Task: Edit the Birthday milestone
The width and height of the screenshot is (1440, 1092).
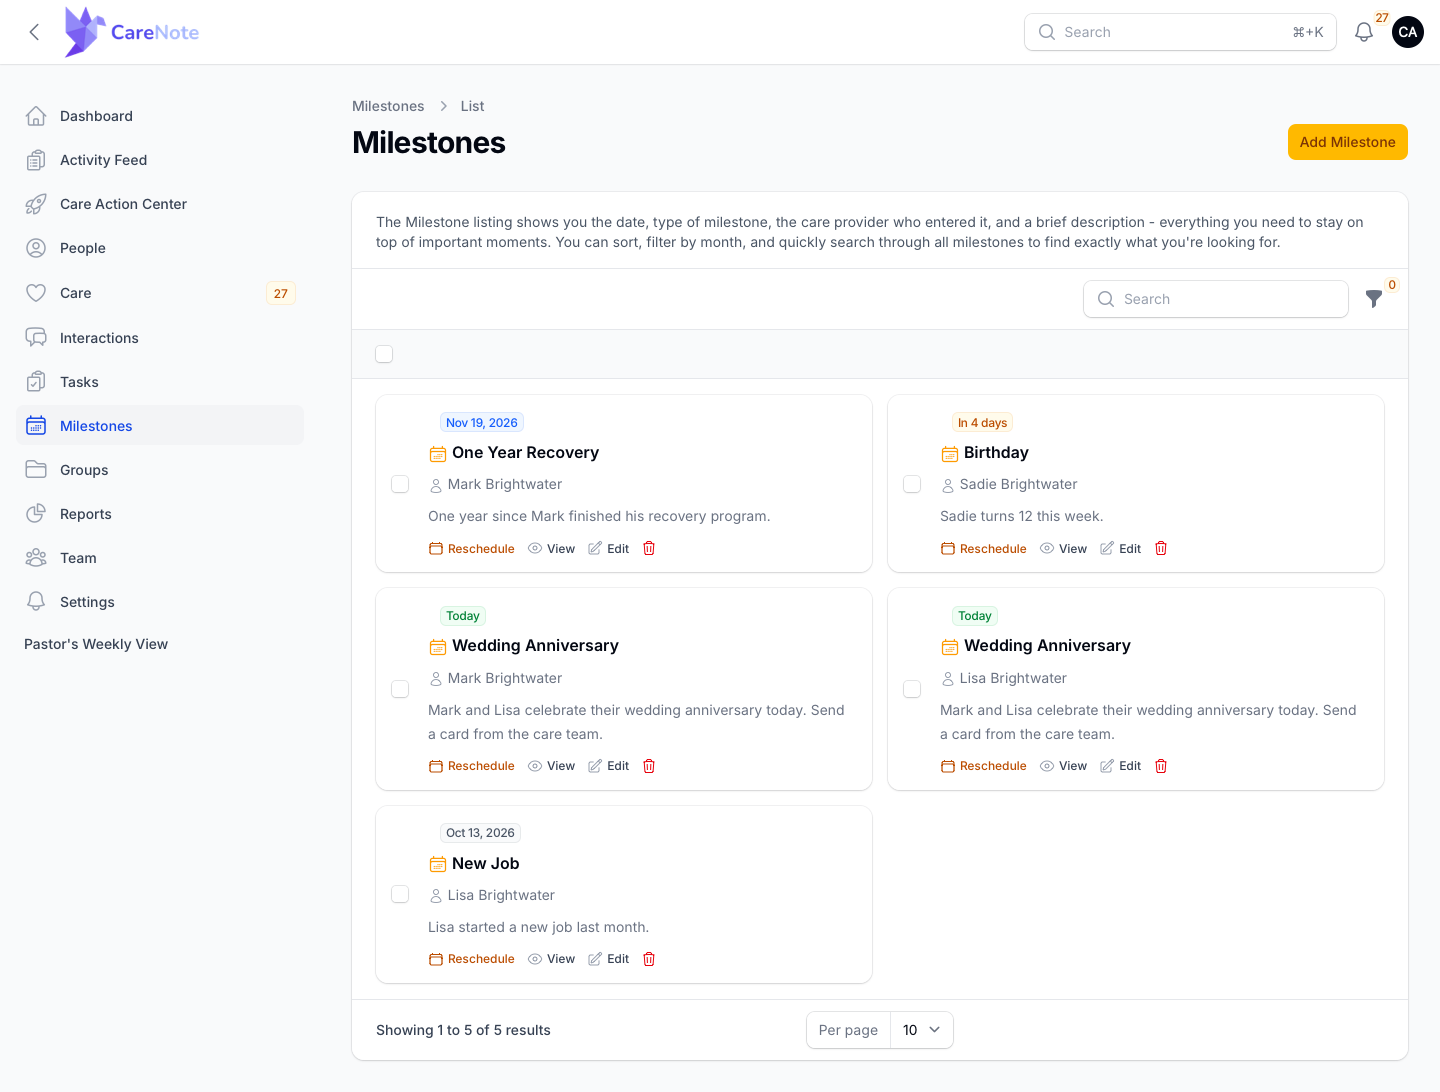Action: pyautogui.click(x=1121, y=549)
